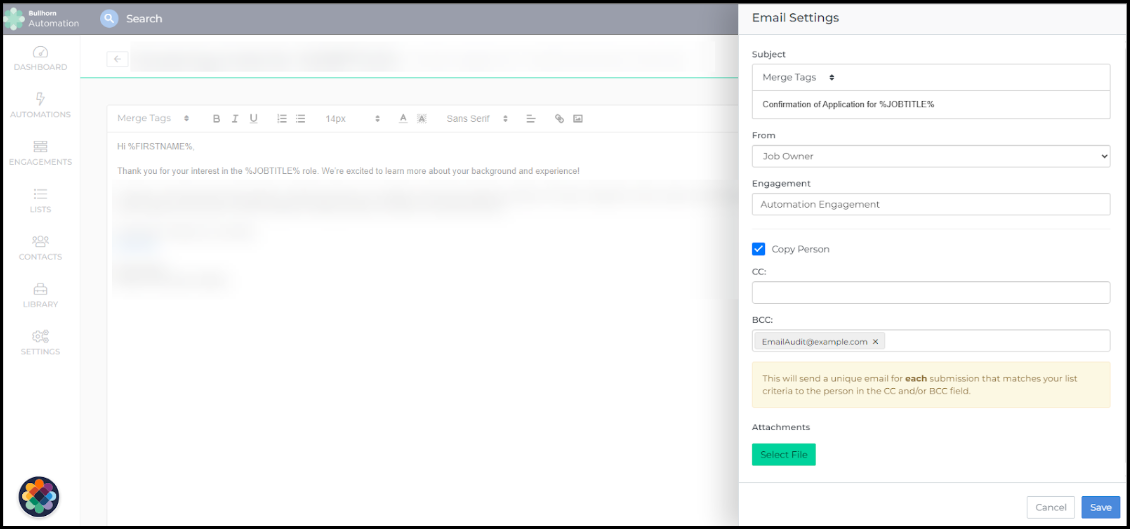Open the text color picker

pyautogui.click(x=403, y=118)
